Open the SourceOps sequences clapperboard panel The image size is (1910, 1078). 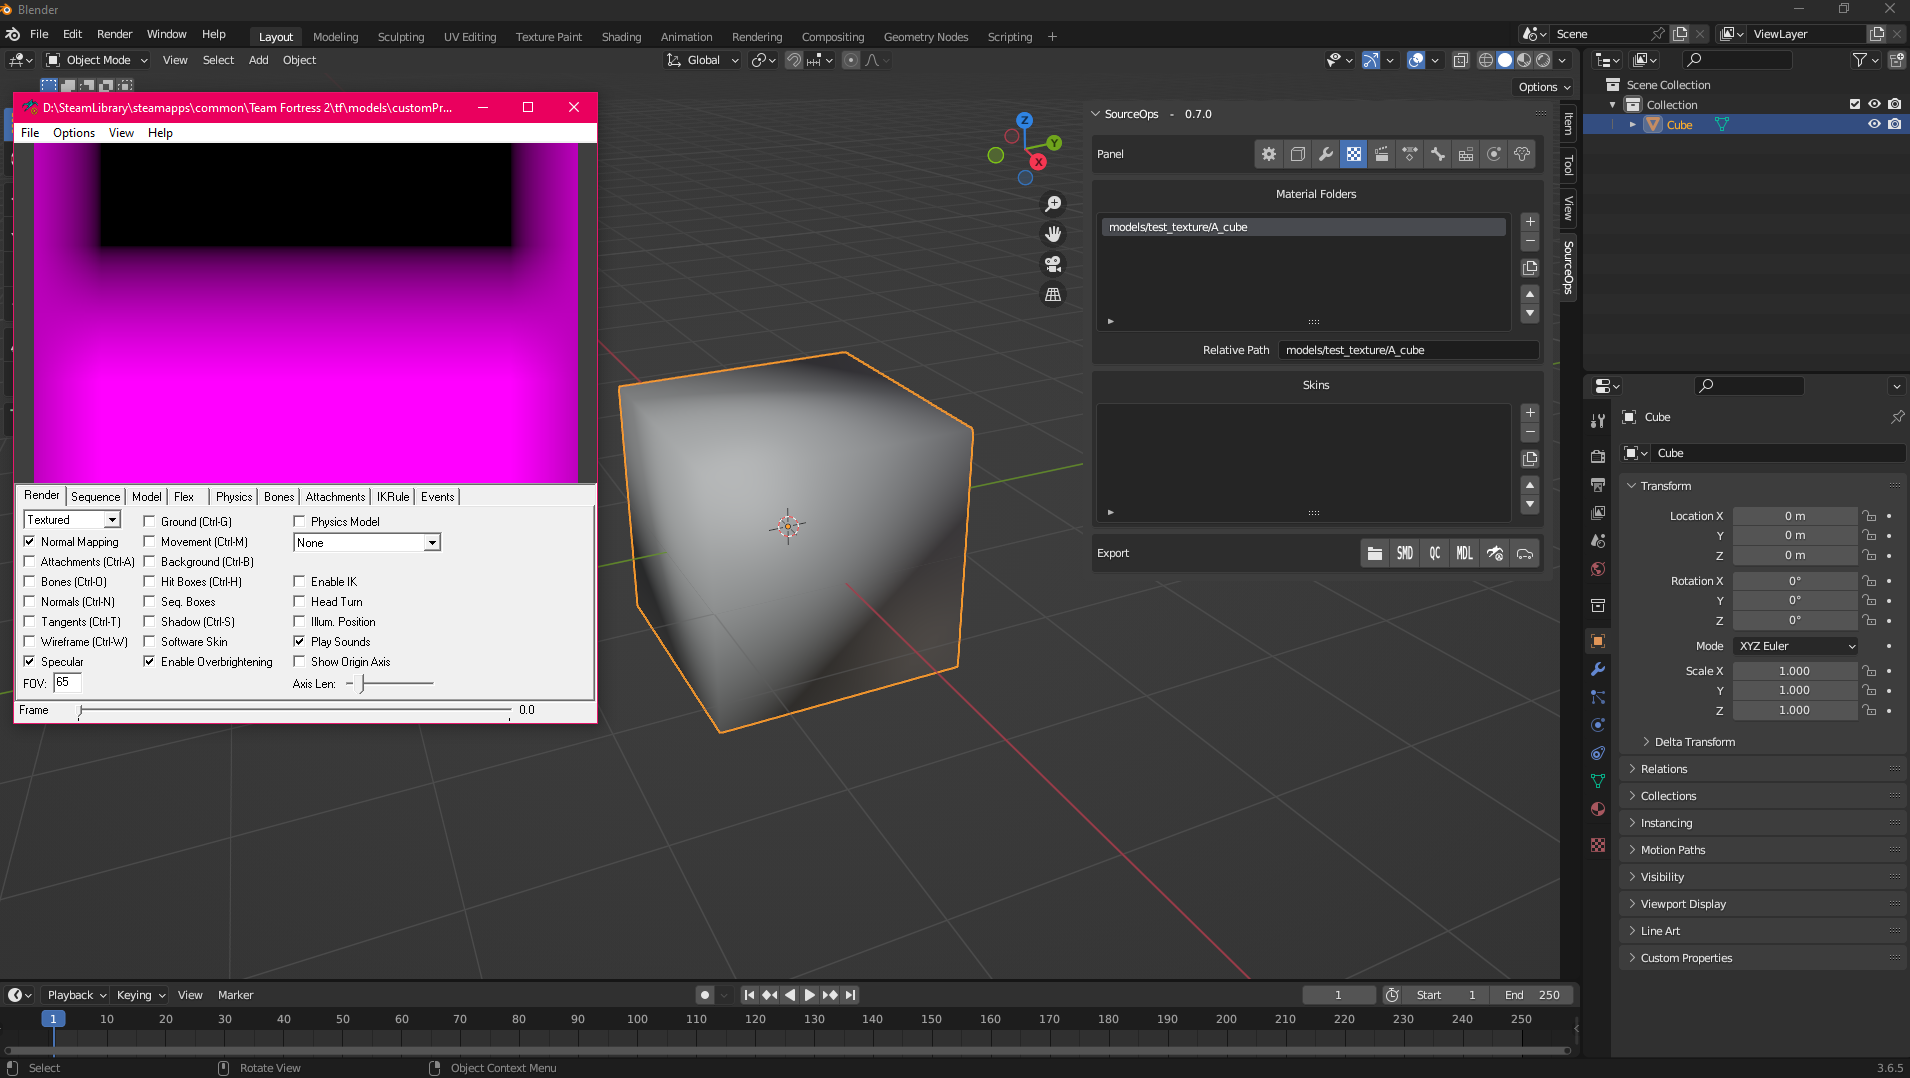(1381, 154)
